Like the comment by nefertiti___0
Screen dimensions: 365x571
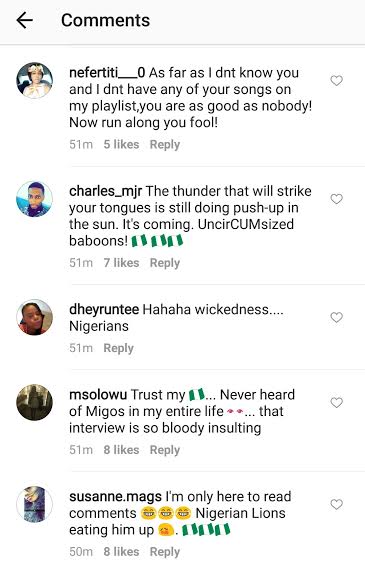(336, 80)
